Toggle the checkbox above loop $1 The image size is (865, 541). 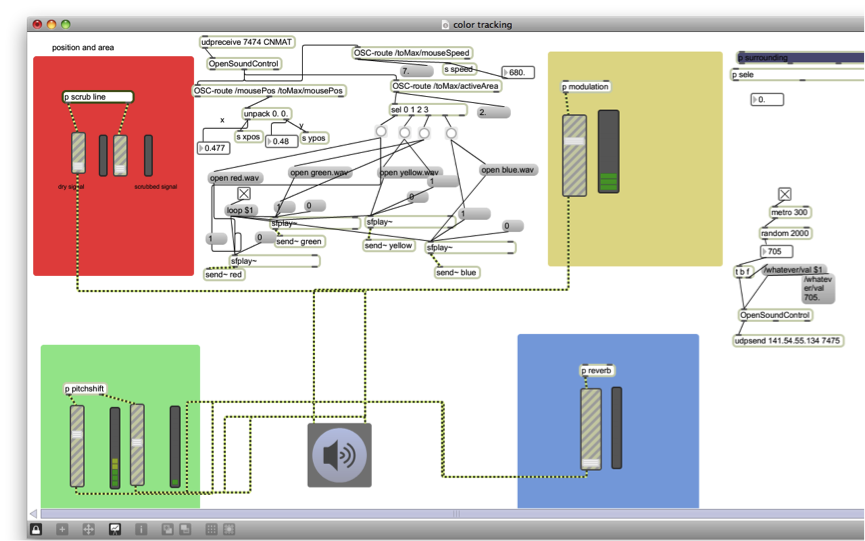tap(243, 194)
